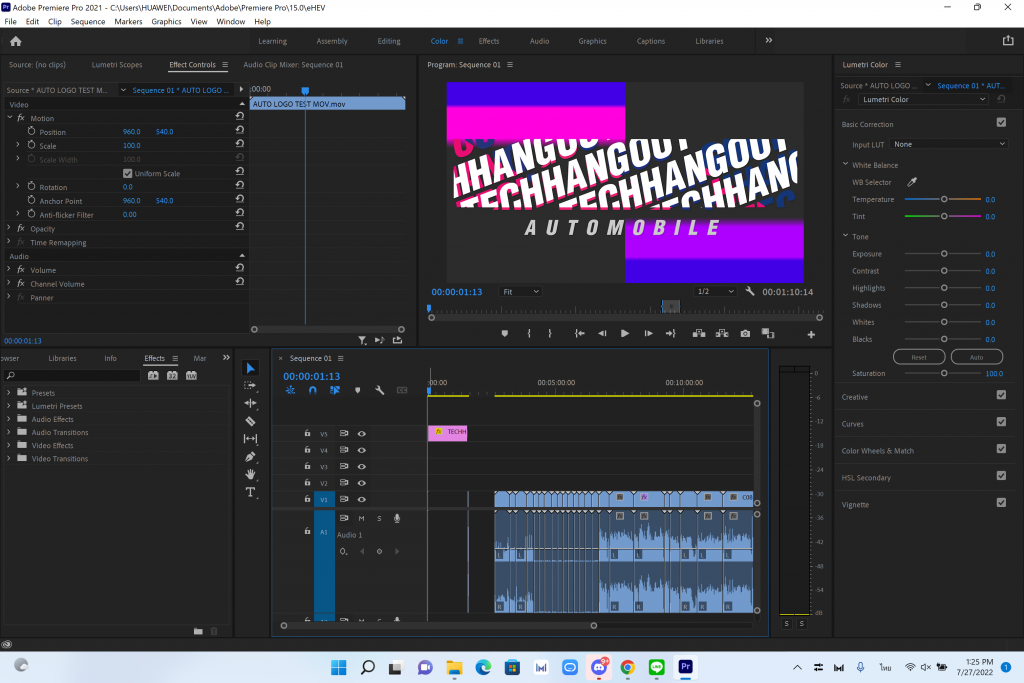Click the Exposure slider handle
The image size is (1024, 683).
click(x=944, y=253)
